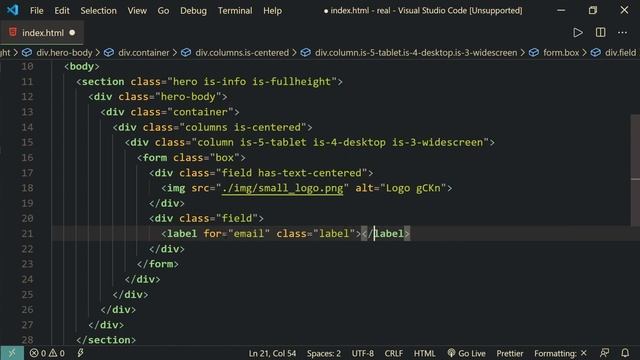
Task: Open remote window from green status icon
Action: [x=12, y=353]
